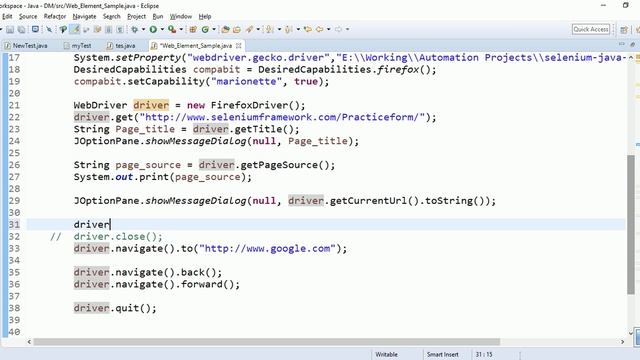Click the Last Edit Location icon
Image resolution: width=640 pixels, height=360 pixels.
click(x=308, y=29)
